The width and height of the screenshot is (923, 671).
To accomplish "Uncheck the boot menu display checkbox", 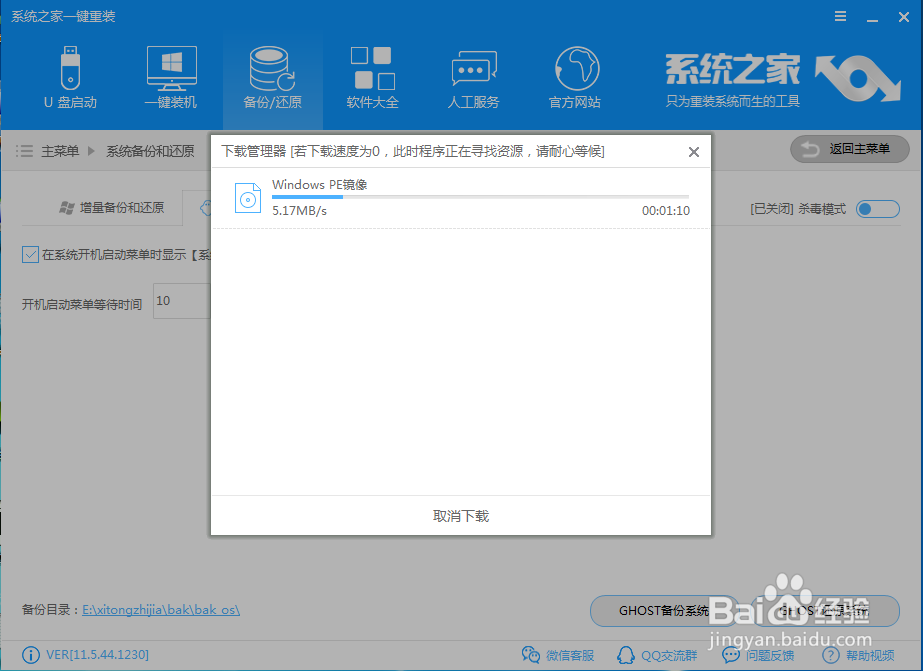I will click(30, 254).
